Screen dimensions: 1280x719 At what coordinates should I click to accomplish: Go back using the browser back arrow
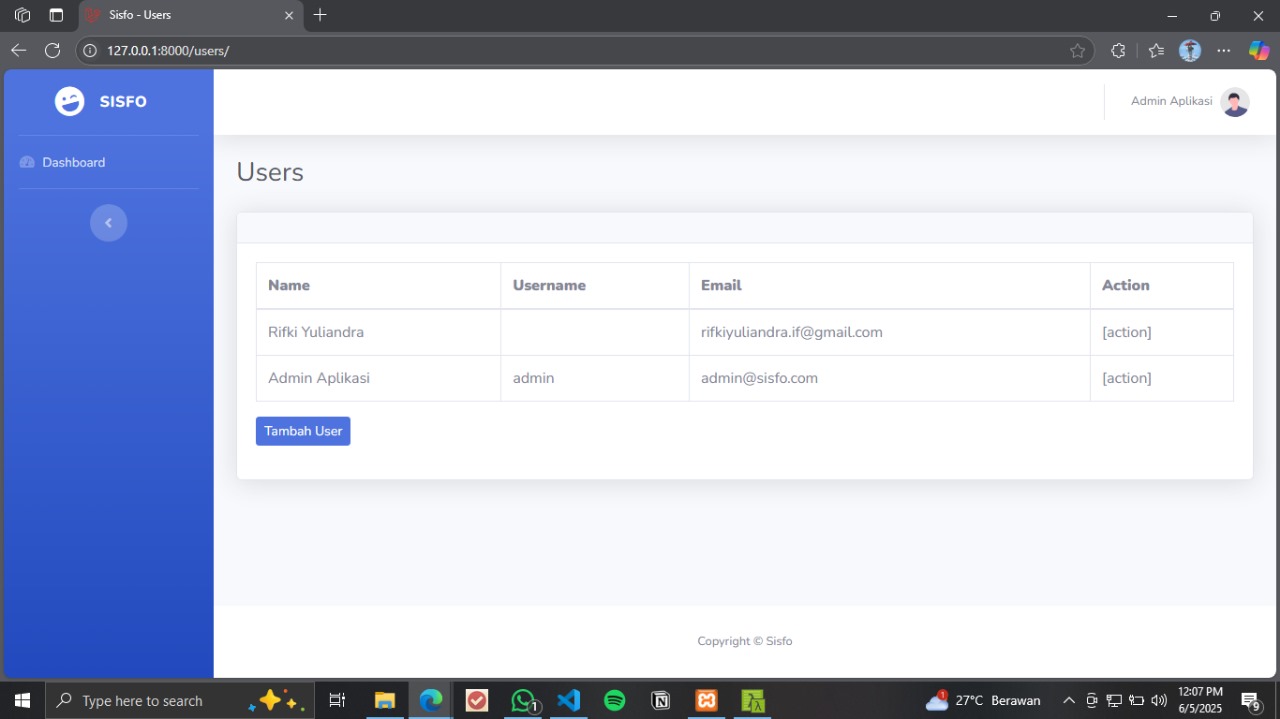coord(19,50)
